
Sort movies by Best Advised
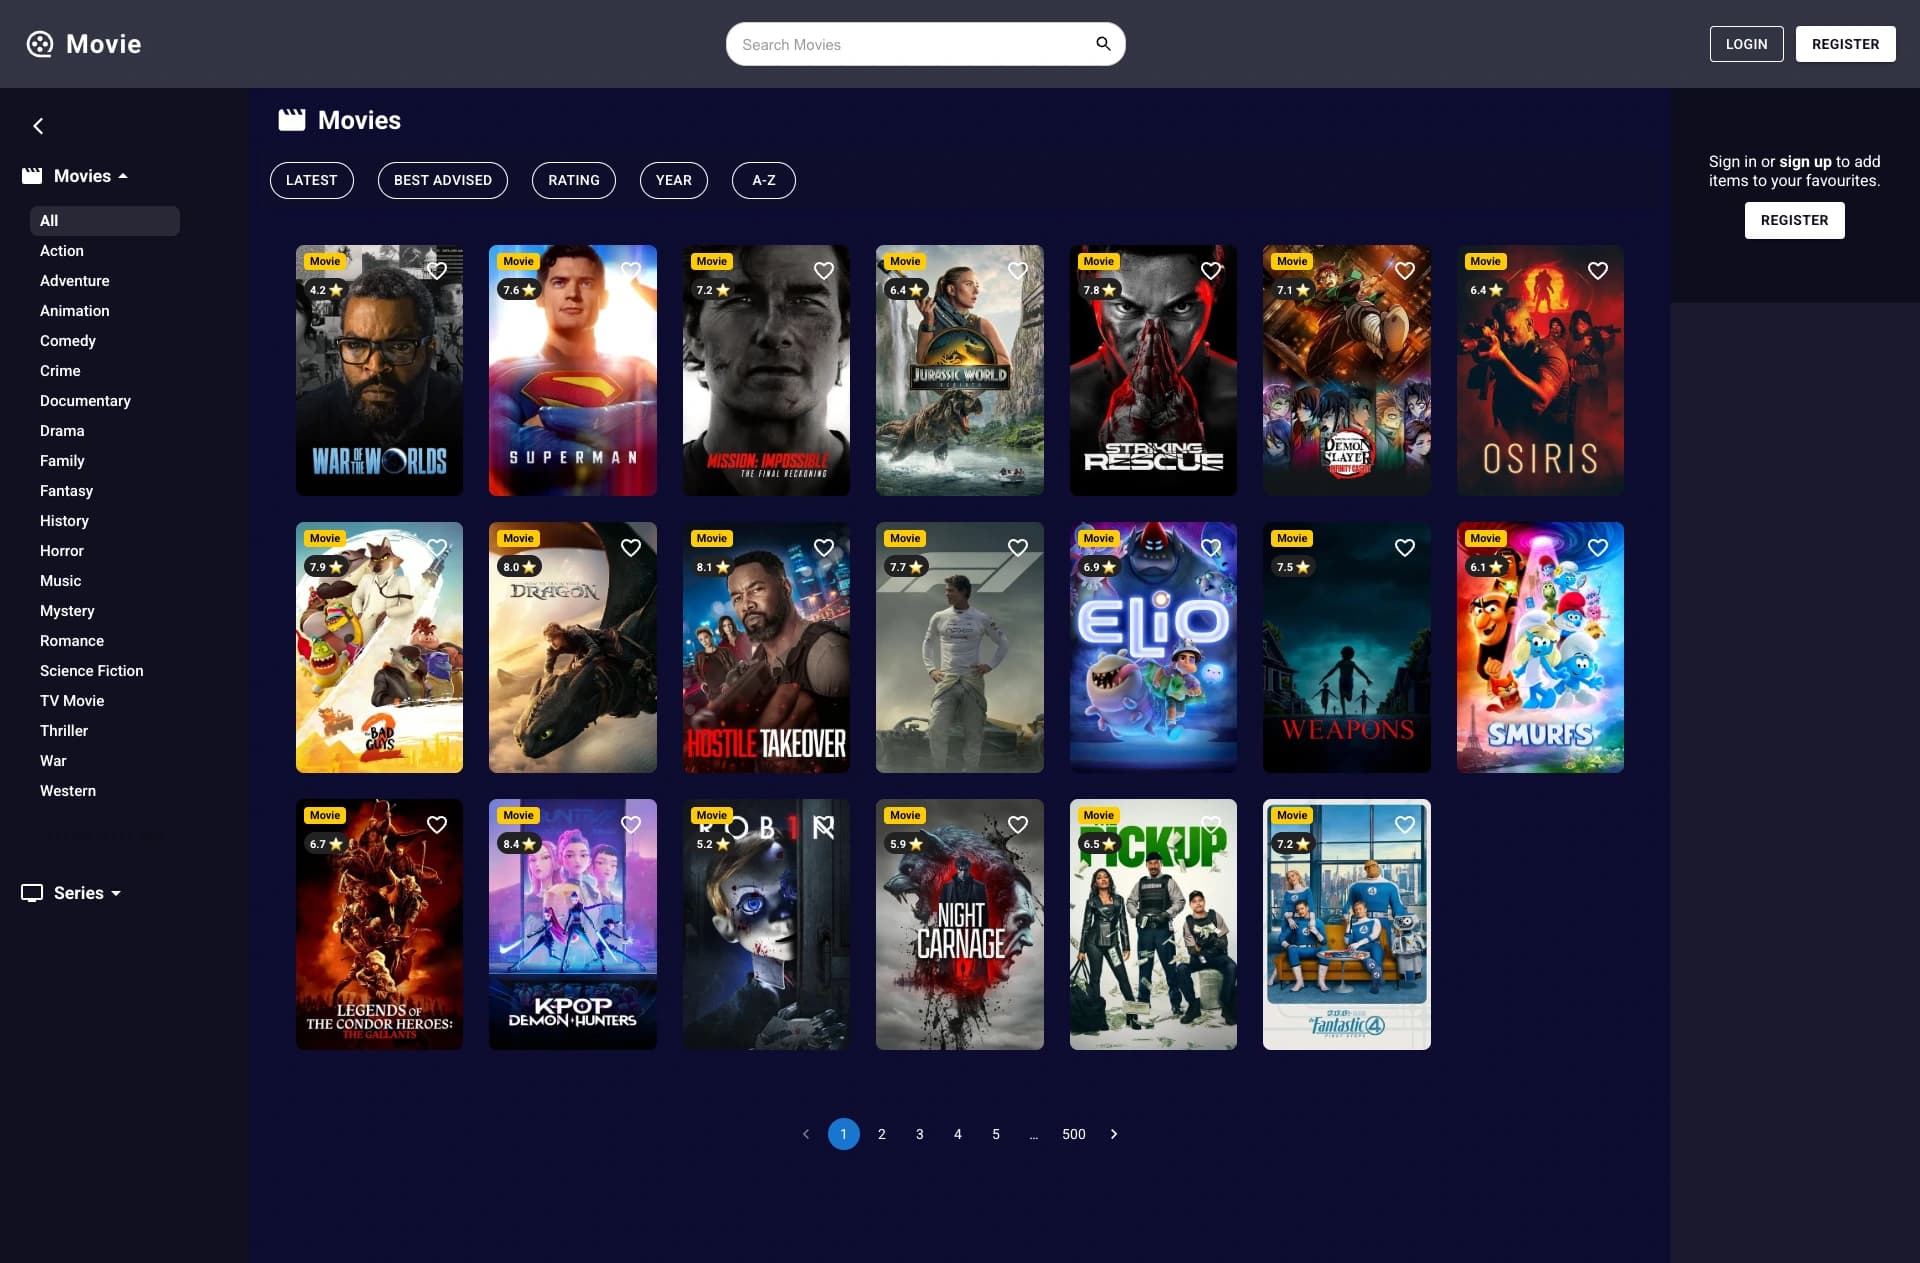(x=443, y=181)
